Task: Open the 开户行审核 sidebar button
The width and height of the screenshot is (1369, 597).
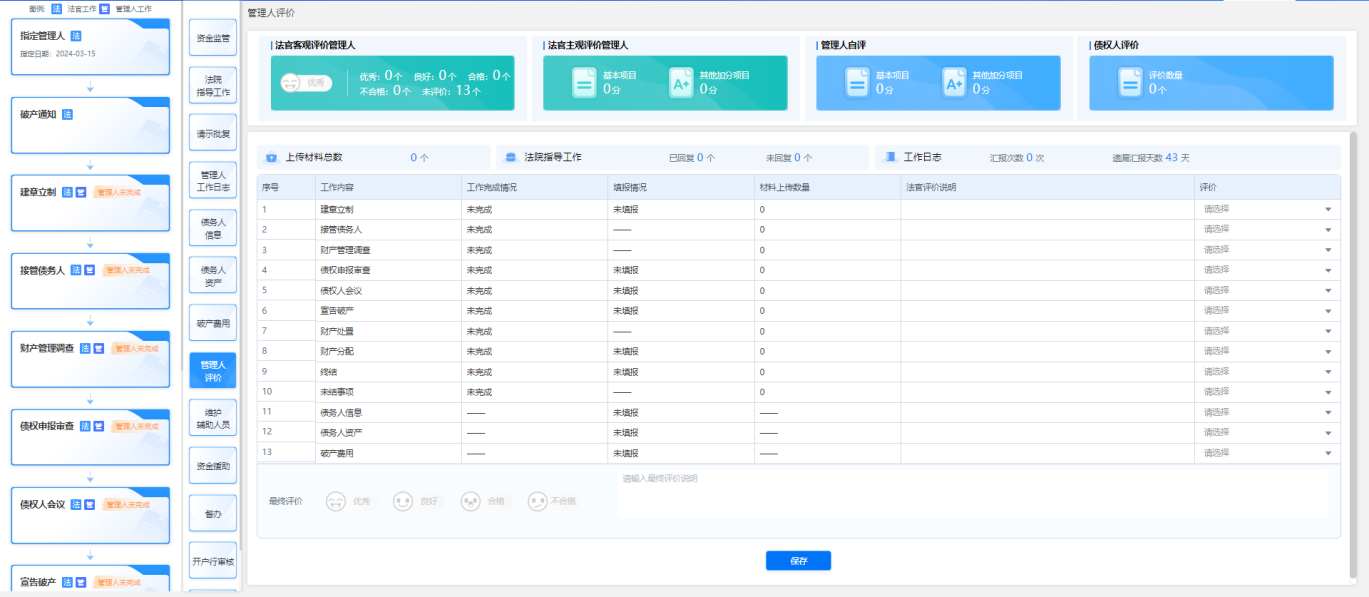Action: point(212,561)
